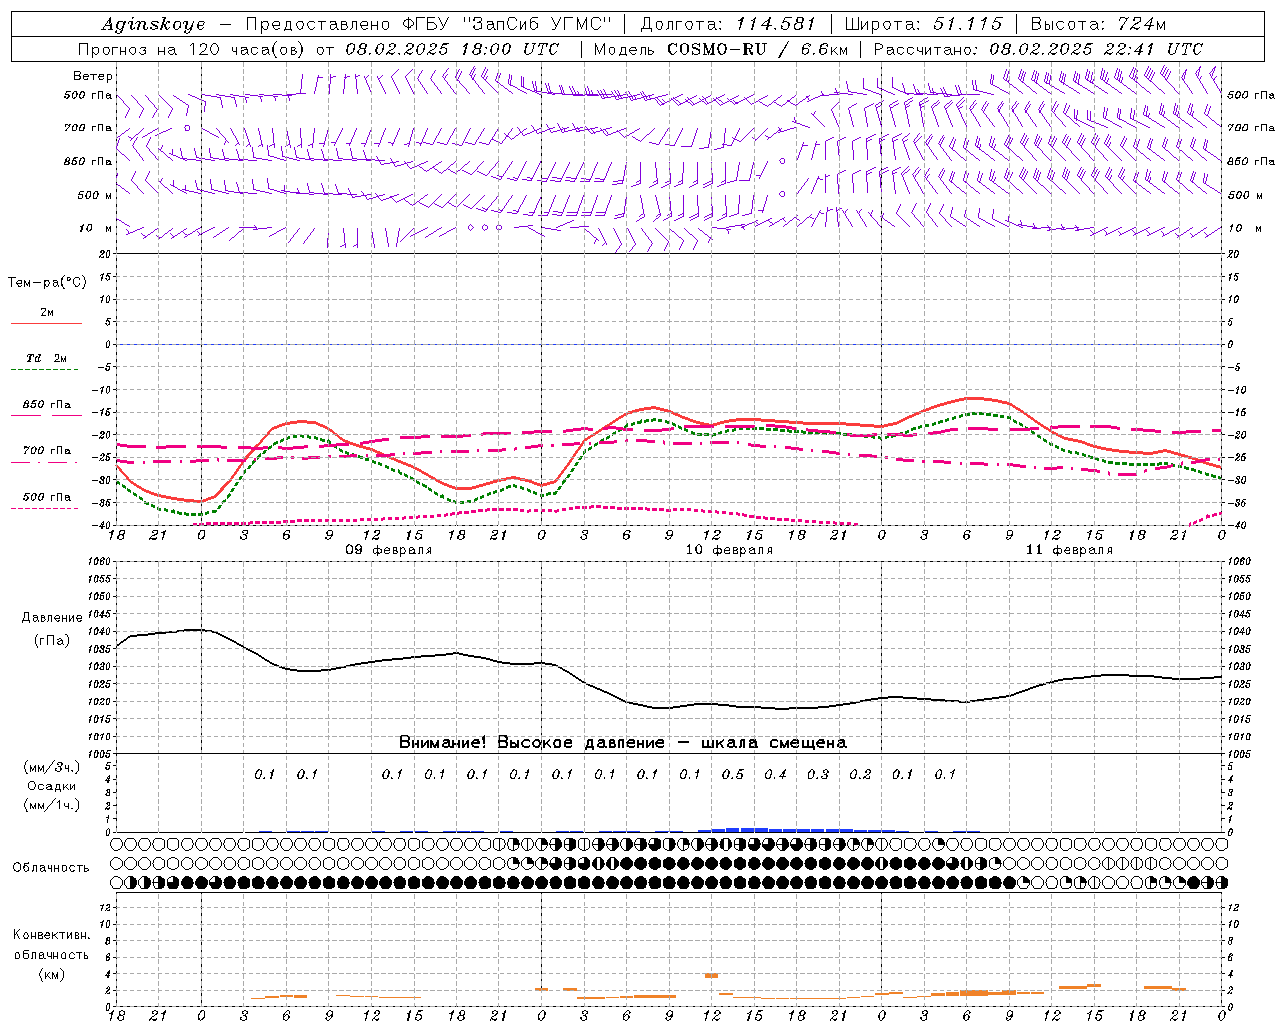Image resolution: width=1280 pixels, height=1024 pixels.
Task: Click the 0.3 precipitation value
Action: pos(818,774)
